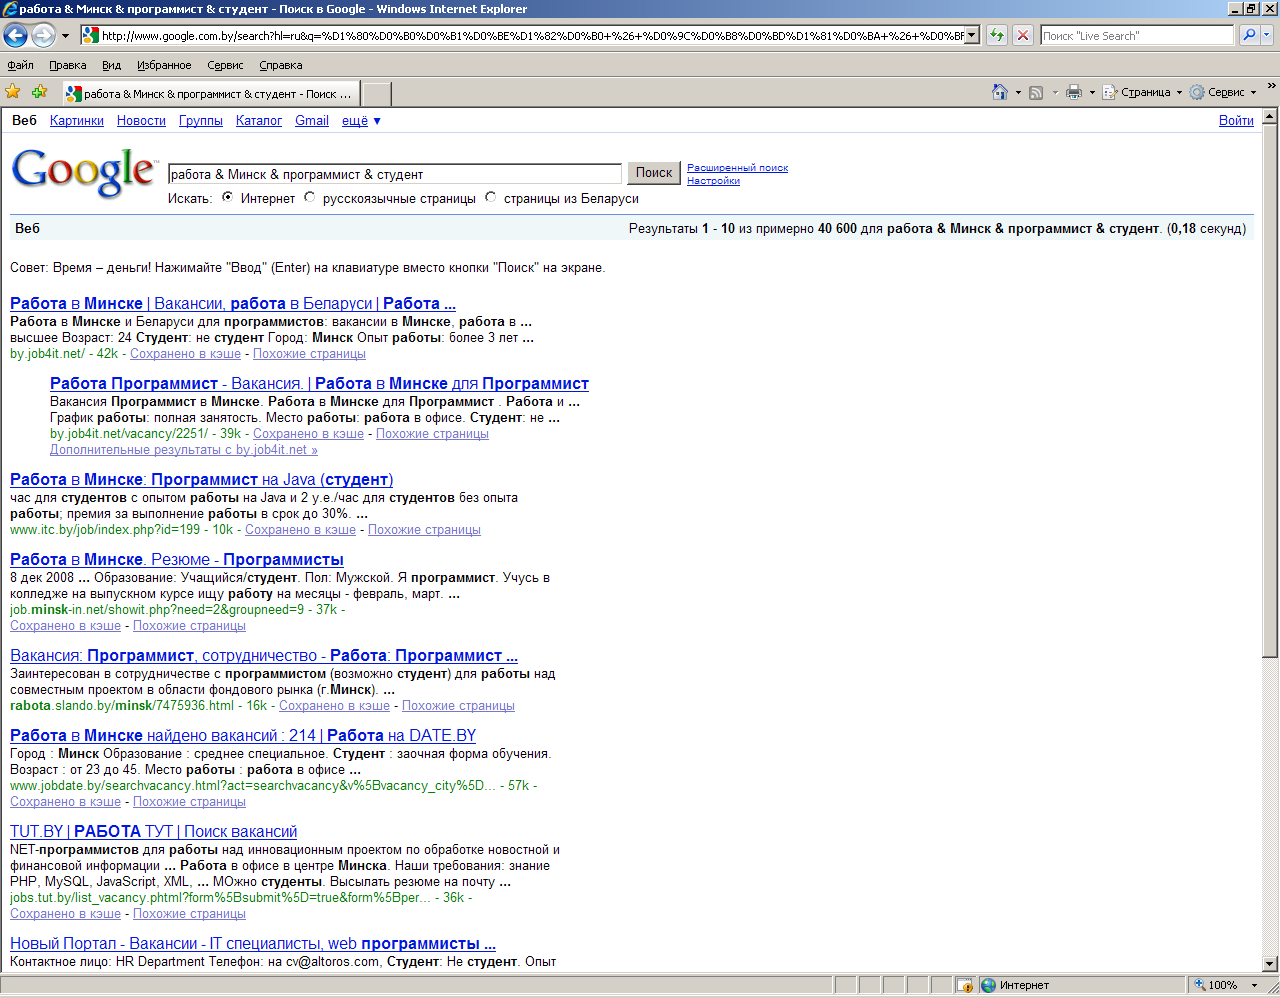Open the Избранное menu
The image size is (1280, 998).
(x=164, y=65)
